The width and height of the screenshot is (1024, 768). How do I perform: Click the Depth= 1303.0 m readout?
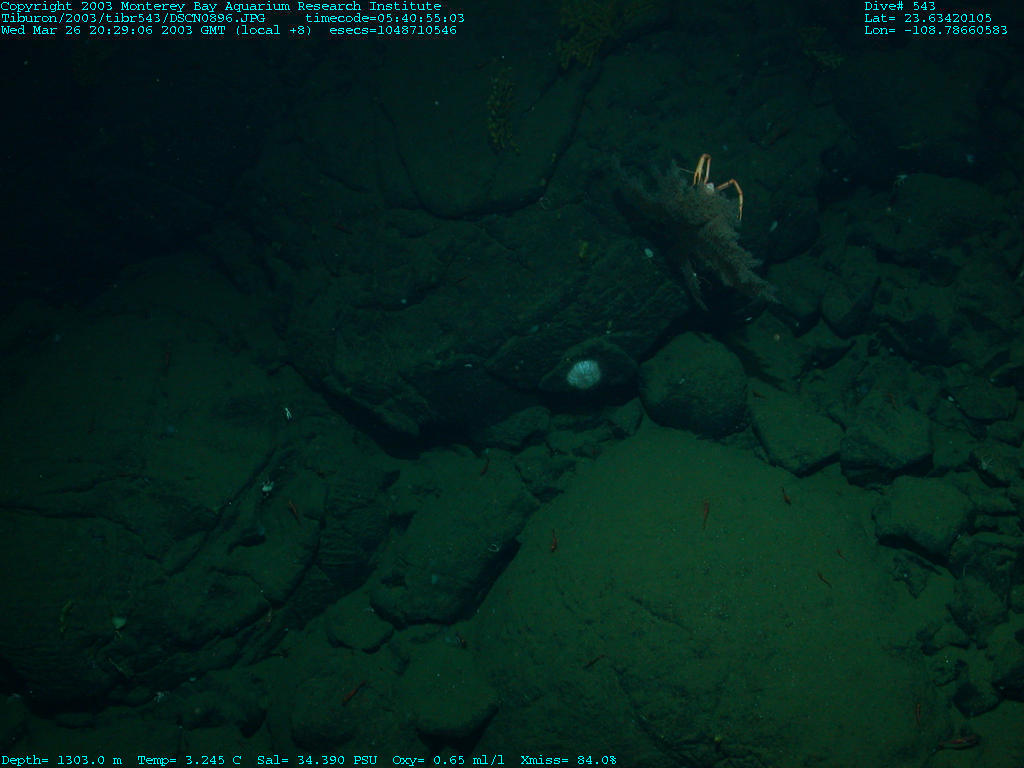click(x=61, y=760)
